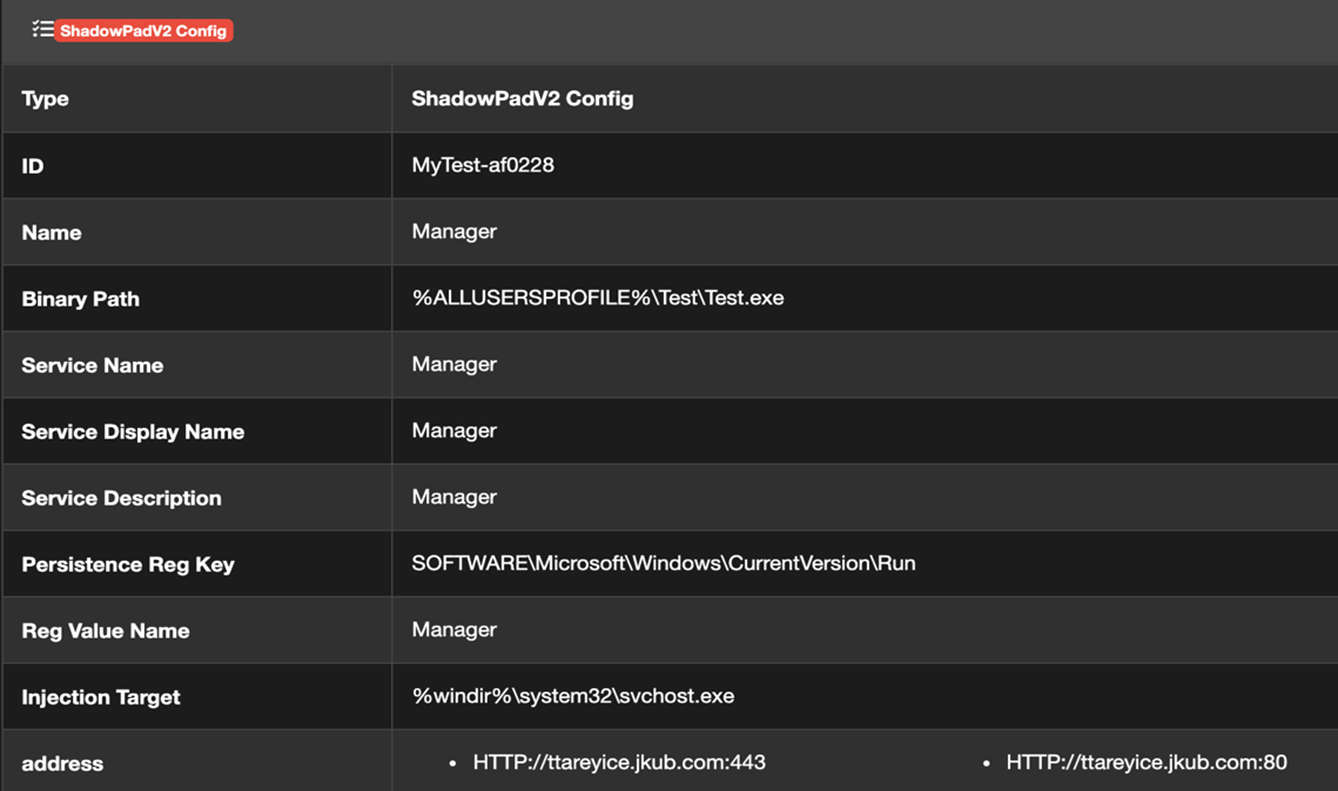Click the CurrentVersion\Run registry key value
This screenshot has height=791, width=1338.
coord(663,563)
